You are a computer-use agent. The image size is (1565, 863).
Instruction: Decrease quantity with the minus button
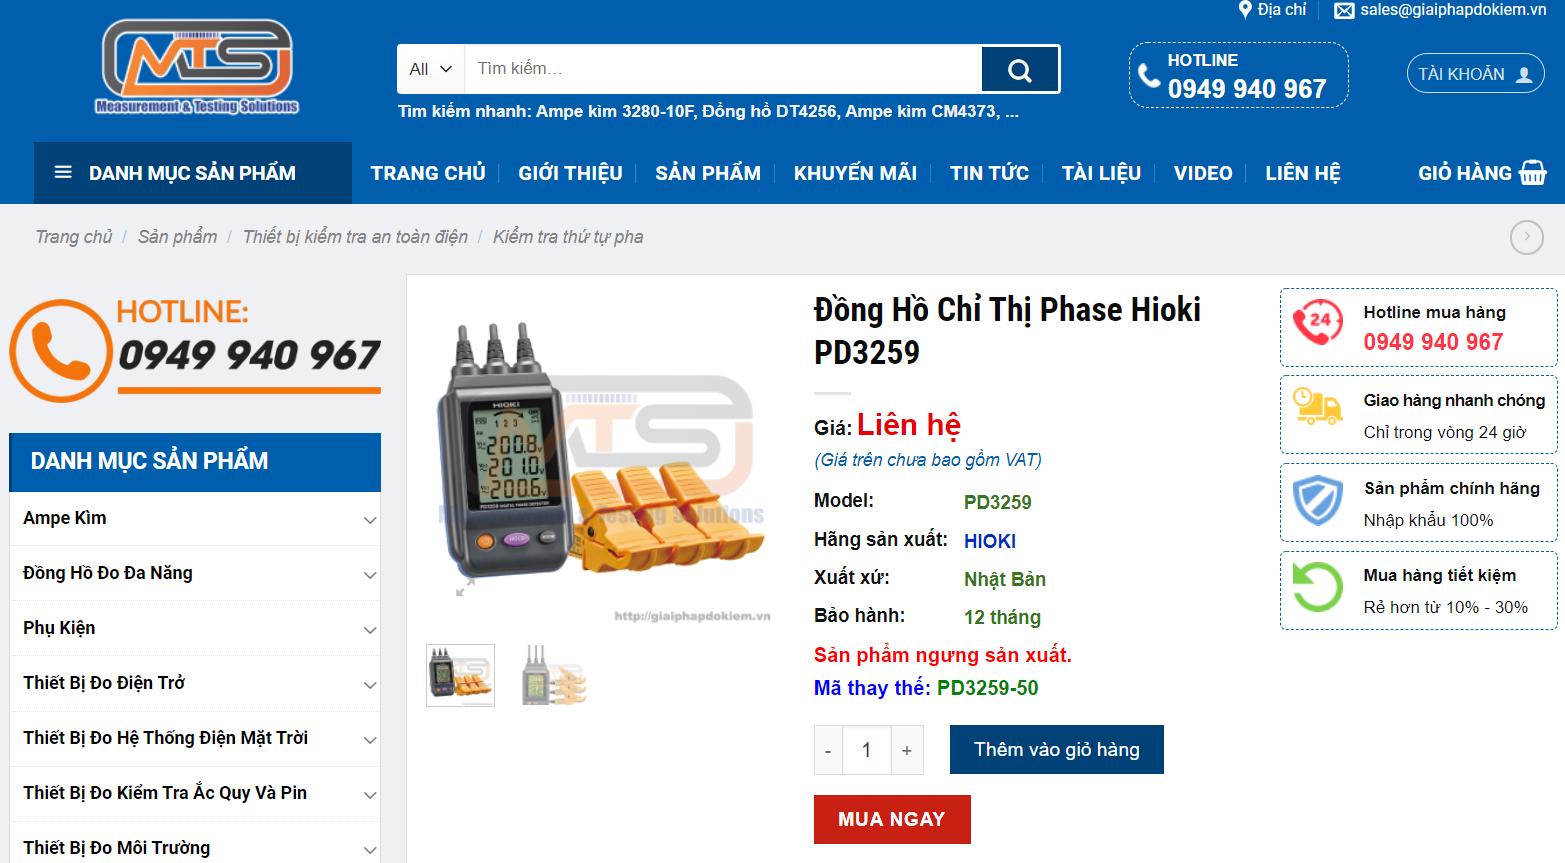(828, 750)
